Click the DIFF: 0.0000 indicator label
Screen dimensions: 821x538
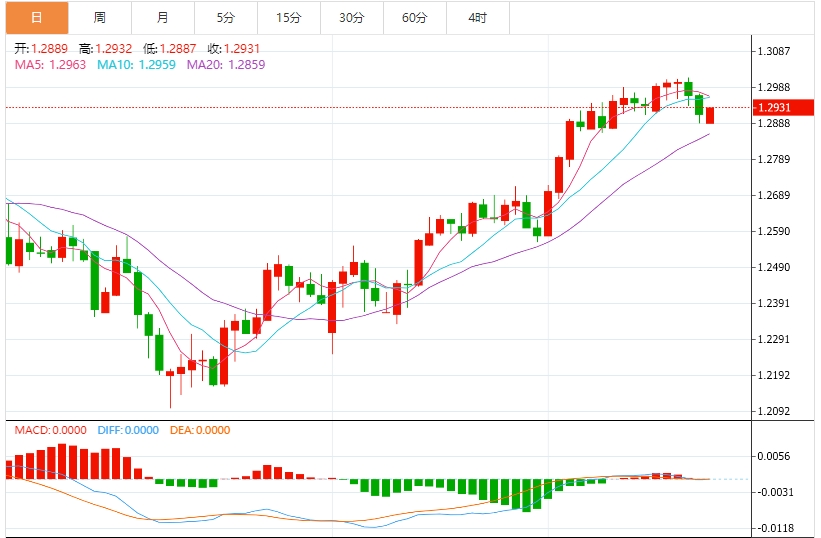[128, 430]
